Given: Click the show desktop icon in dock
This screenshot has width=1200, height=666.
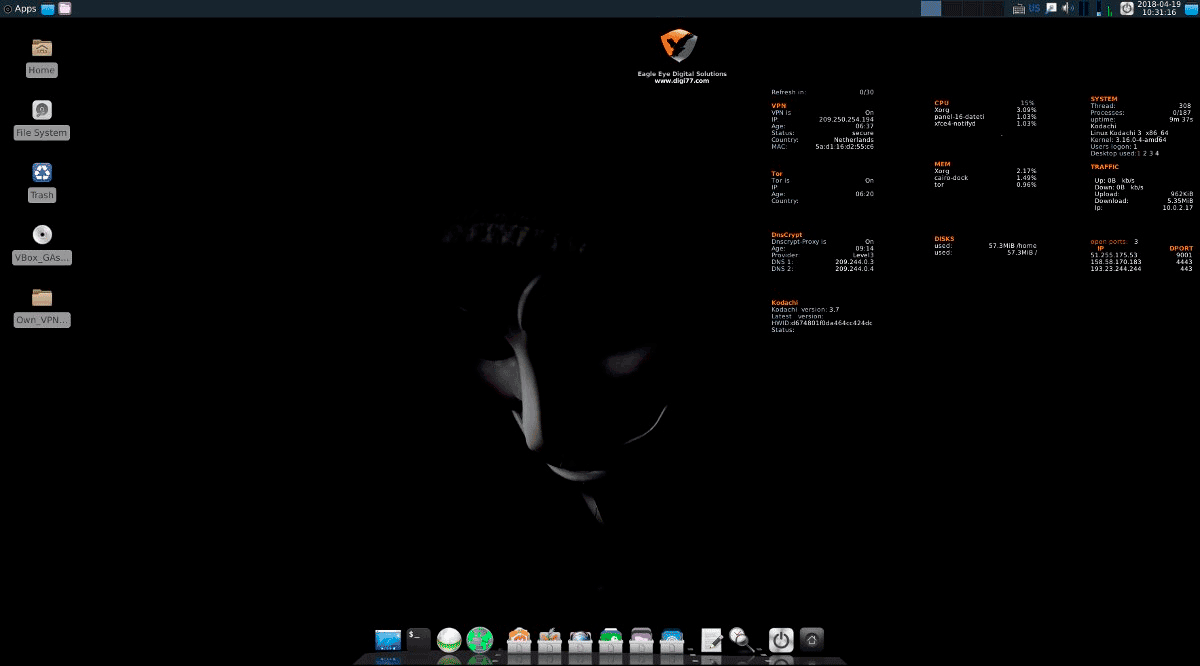Looking at the screenshot, I should pos(387,639).
